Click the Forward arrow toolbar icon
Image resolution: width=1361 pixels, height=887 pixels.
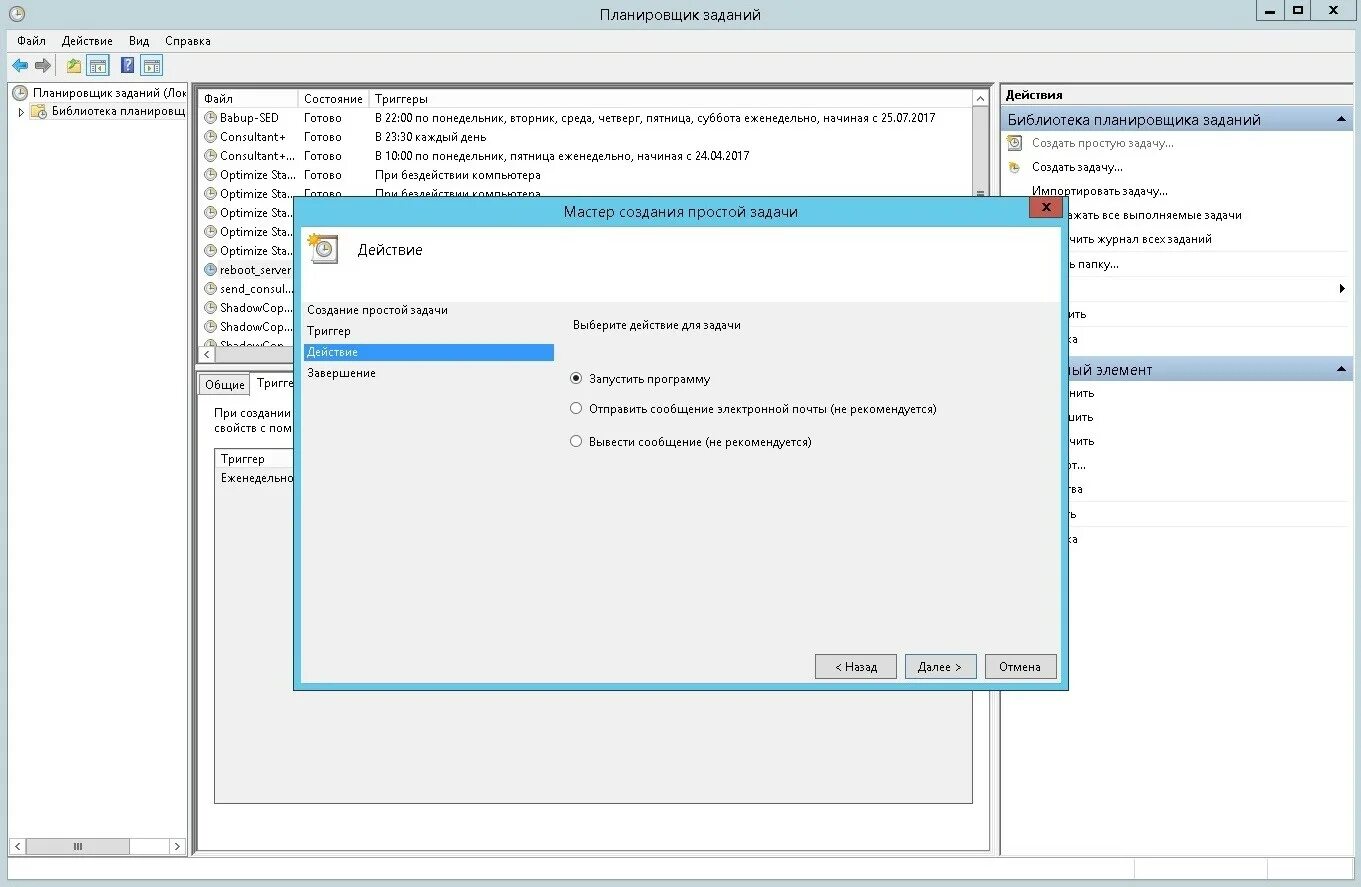click(43, 66)
